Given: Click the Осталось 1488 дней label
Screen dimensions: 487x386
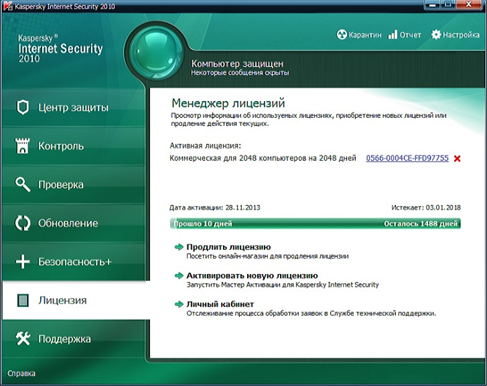Looking at the screenshot, I should (421, 224).
